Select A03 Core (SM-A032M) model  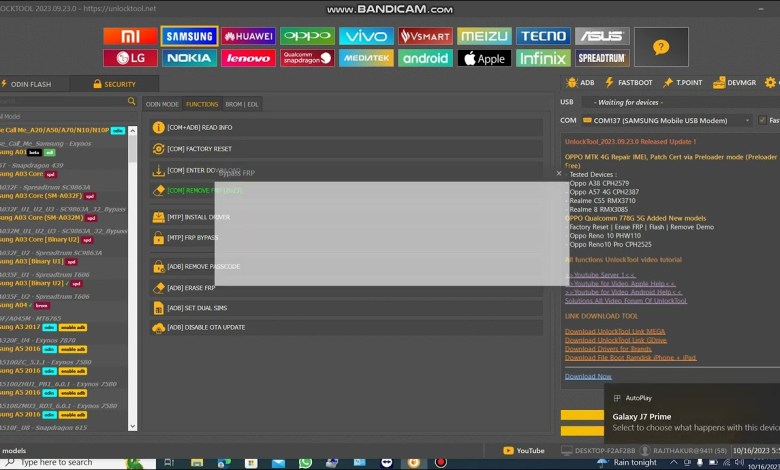pos(49,218)
